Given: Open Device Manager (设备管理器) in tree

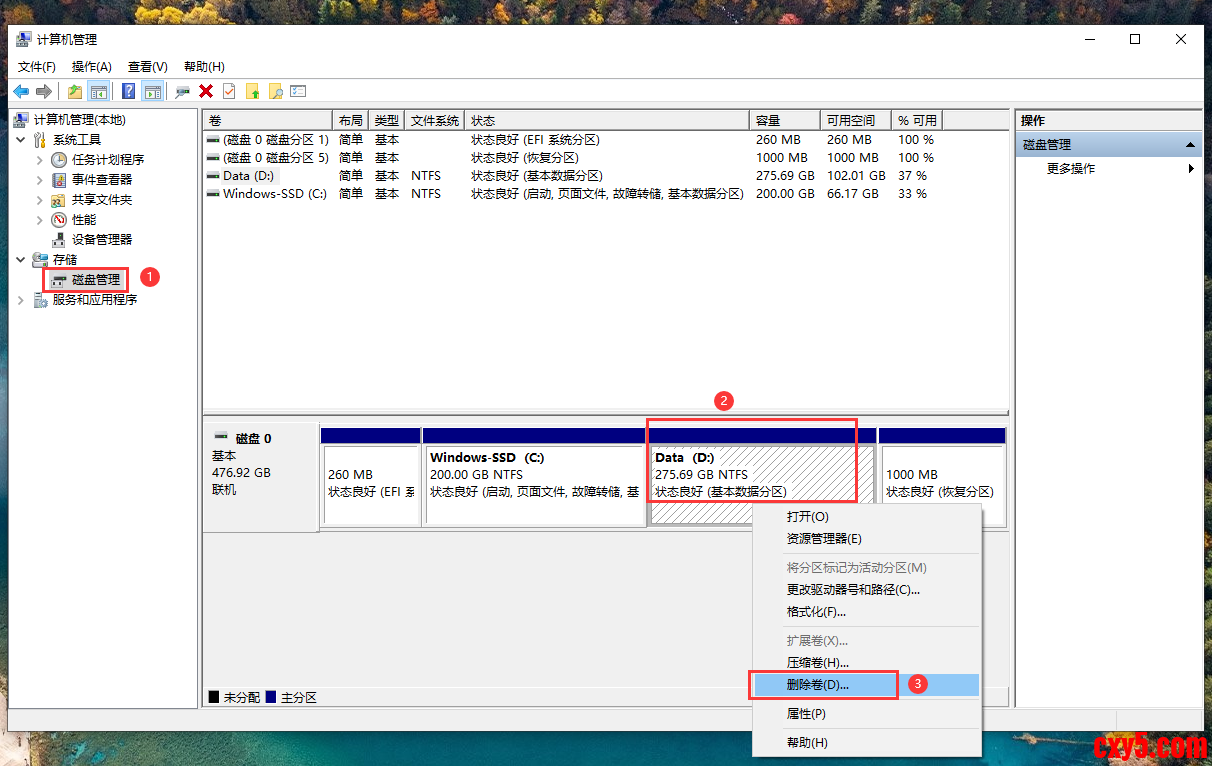Looking at the screenshot, I should pyautogui.click(x=101, y=240).
